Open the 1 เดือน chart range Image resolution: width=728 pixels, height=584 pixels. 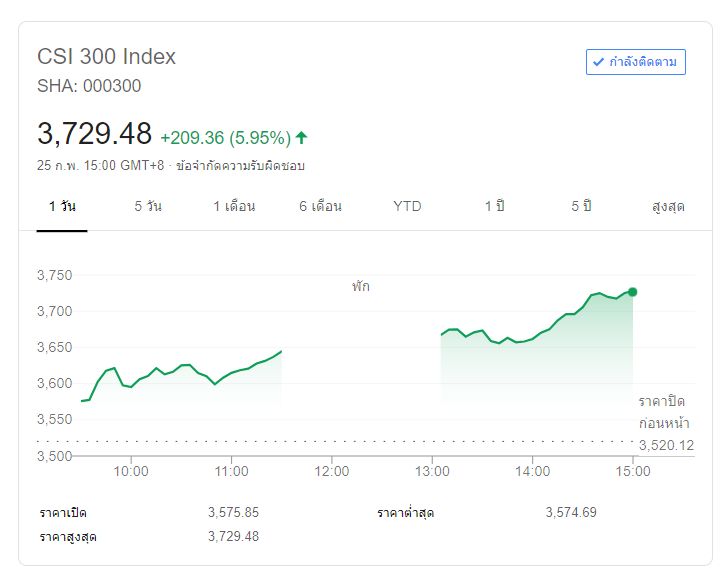[234, 206]
